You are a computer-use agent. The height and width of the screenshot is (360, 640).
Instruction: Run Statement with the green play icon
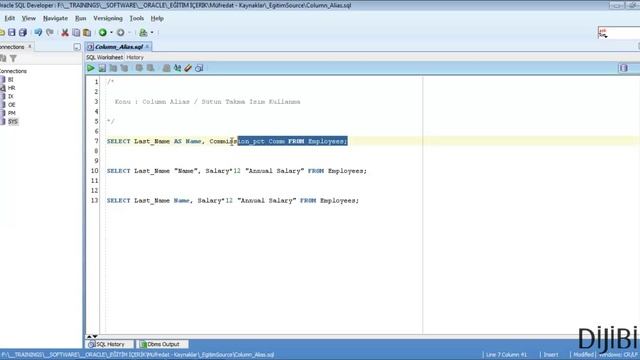point(91,68)
